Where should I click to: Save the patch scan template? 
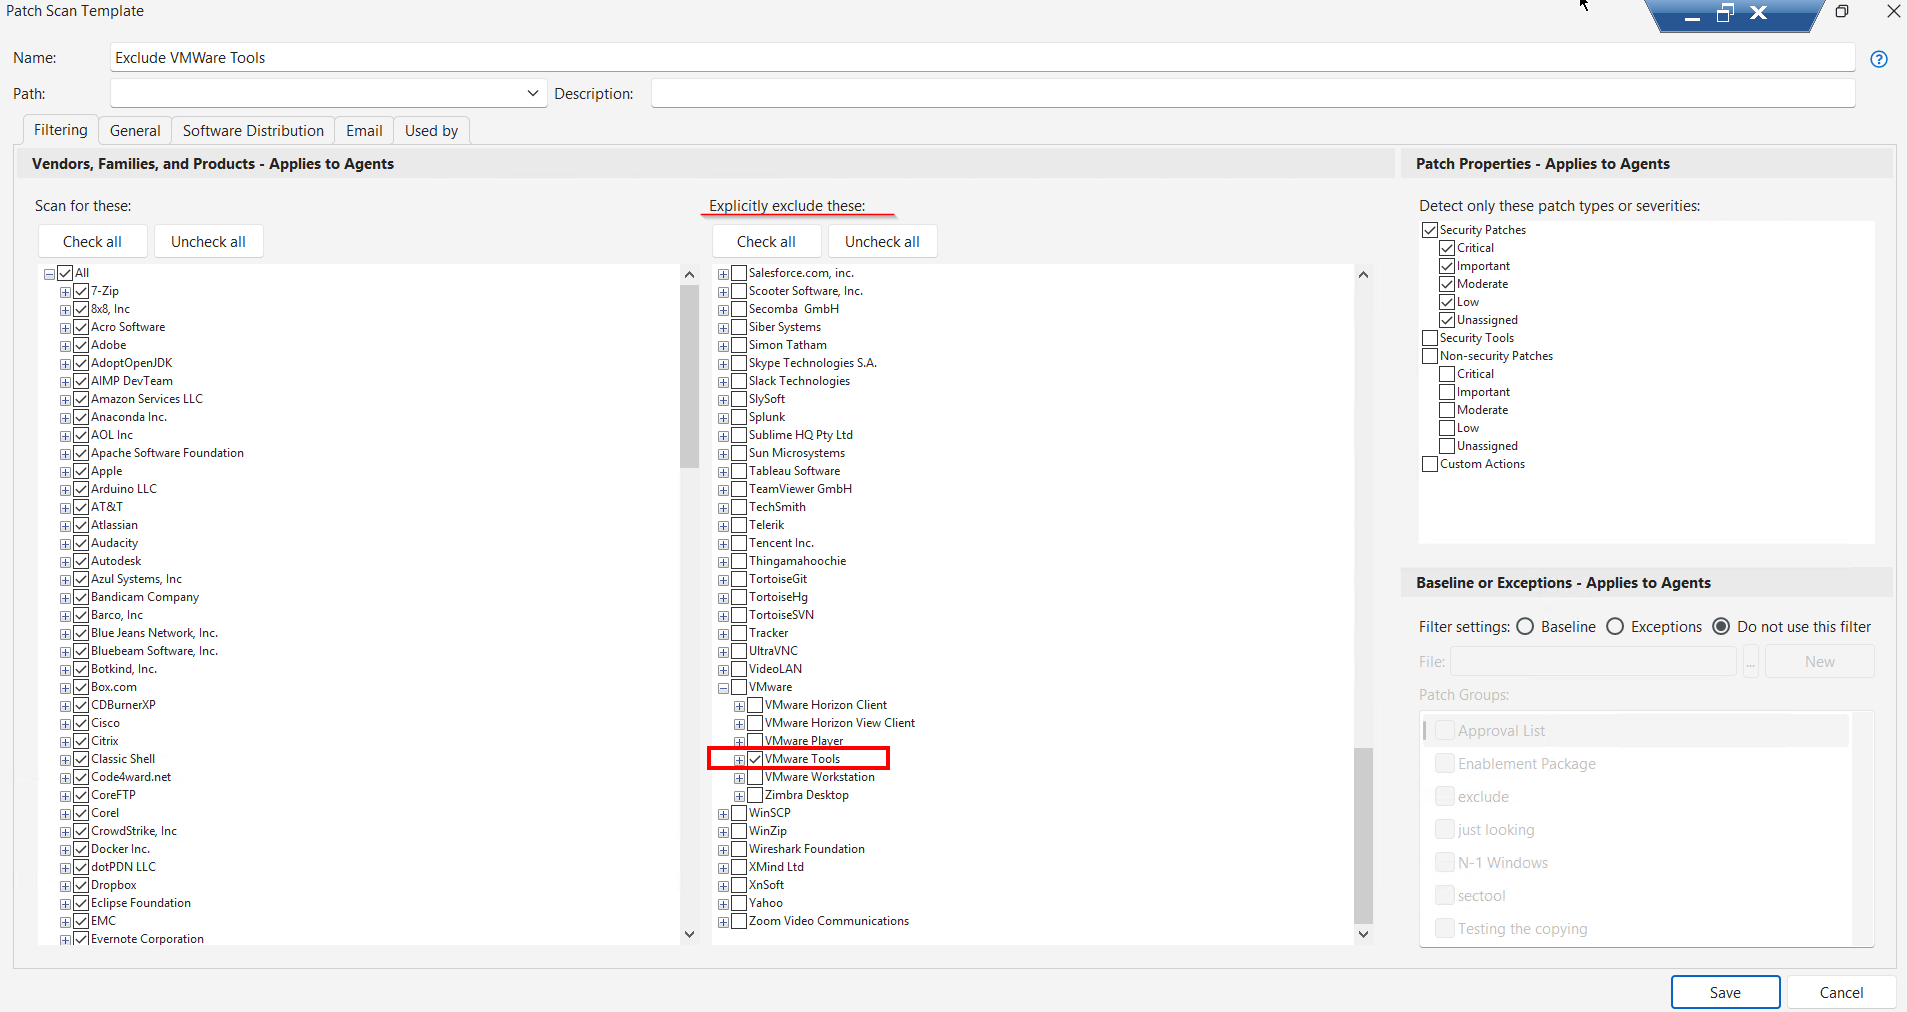point(1724,992)
